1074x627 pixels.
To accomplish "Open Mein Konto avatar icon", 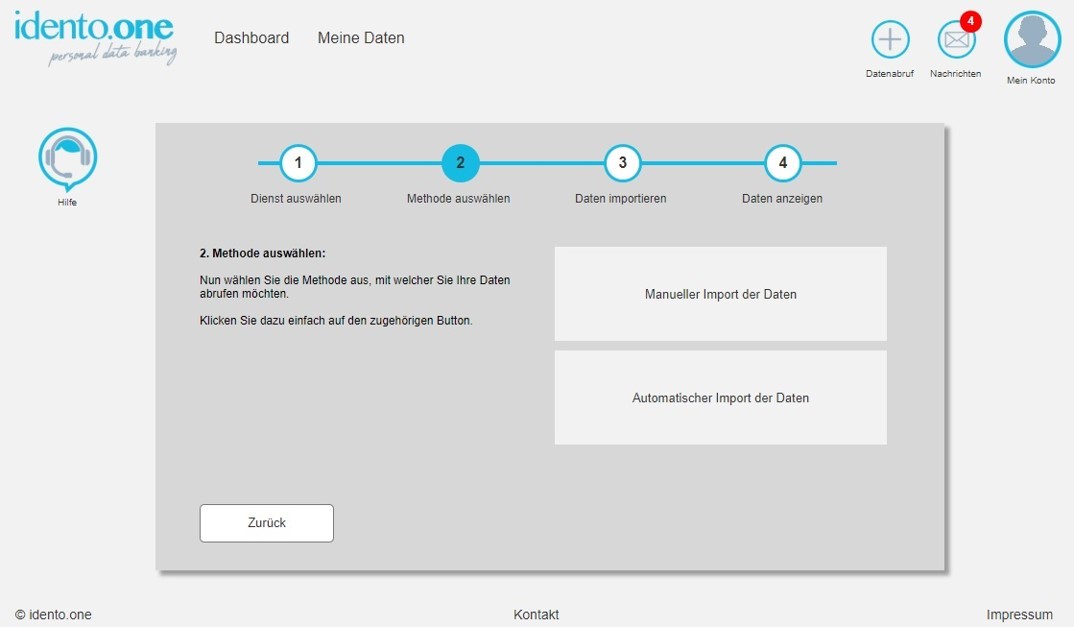I will click(1032, 40).
